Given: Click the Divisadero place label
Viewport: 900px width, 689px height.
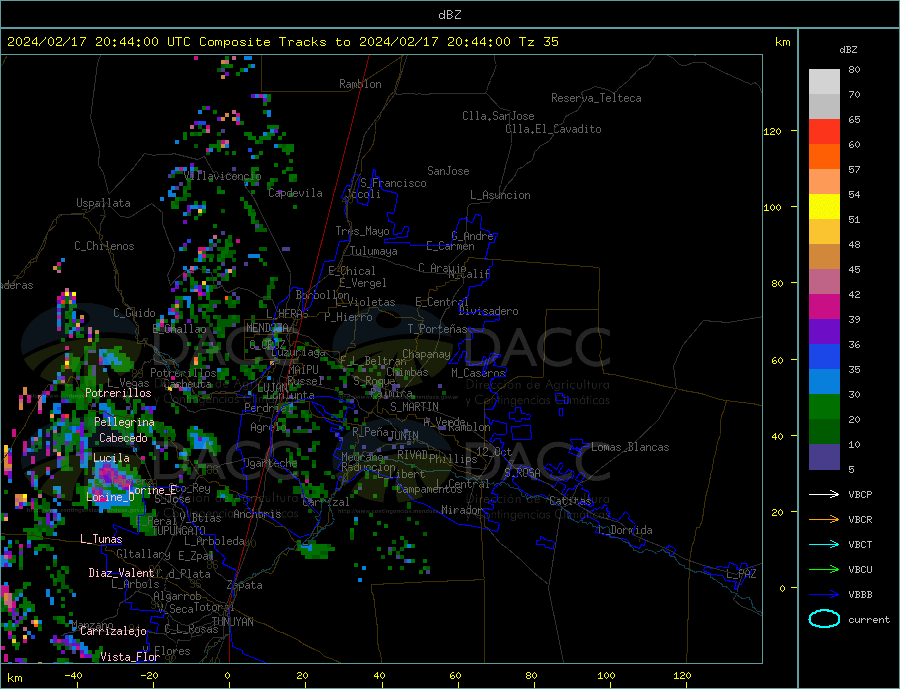Looking at the screenshot, I should (x=488, y=311).
